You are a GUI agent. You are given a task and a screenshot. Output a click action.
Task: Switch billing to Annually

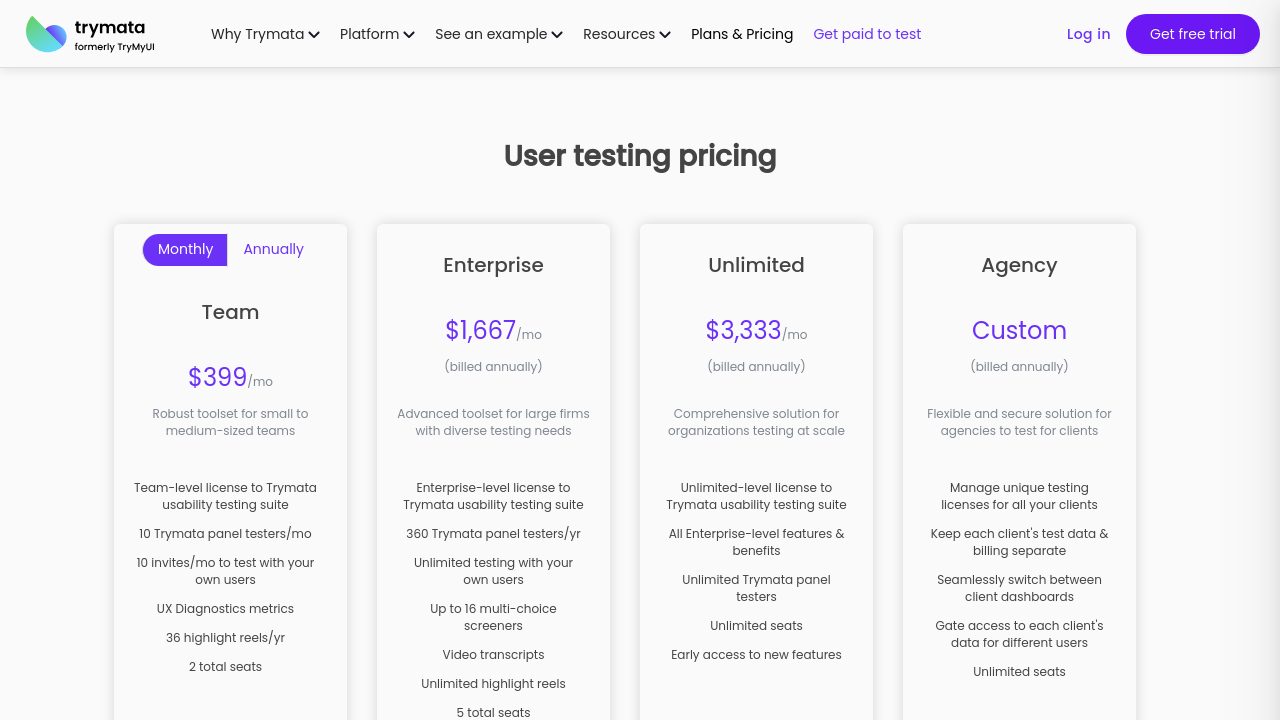[x=273, y=250]
